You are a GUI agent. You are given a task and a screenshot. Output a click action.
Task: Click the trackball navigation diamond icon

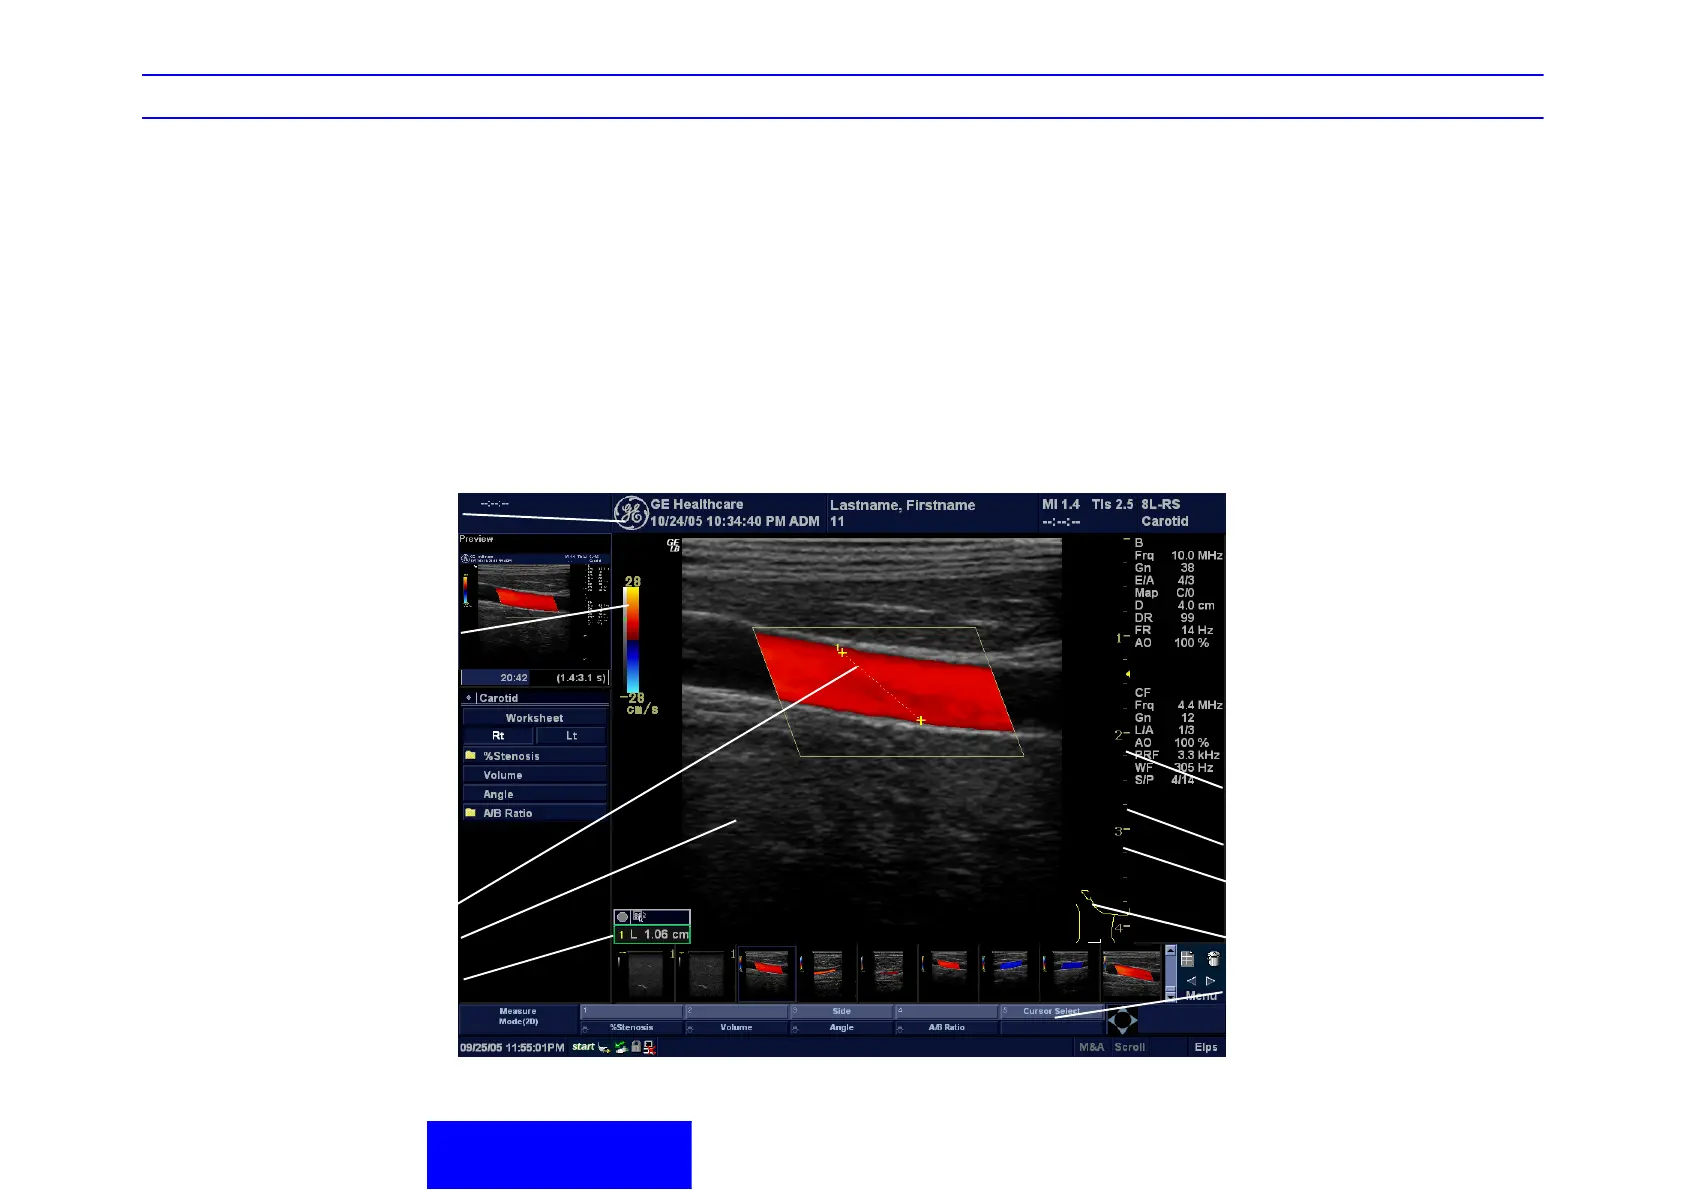(1122, 1021)
